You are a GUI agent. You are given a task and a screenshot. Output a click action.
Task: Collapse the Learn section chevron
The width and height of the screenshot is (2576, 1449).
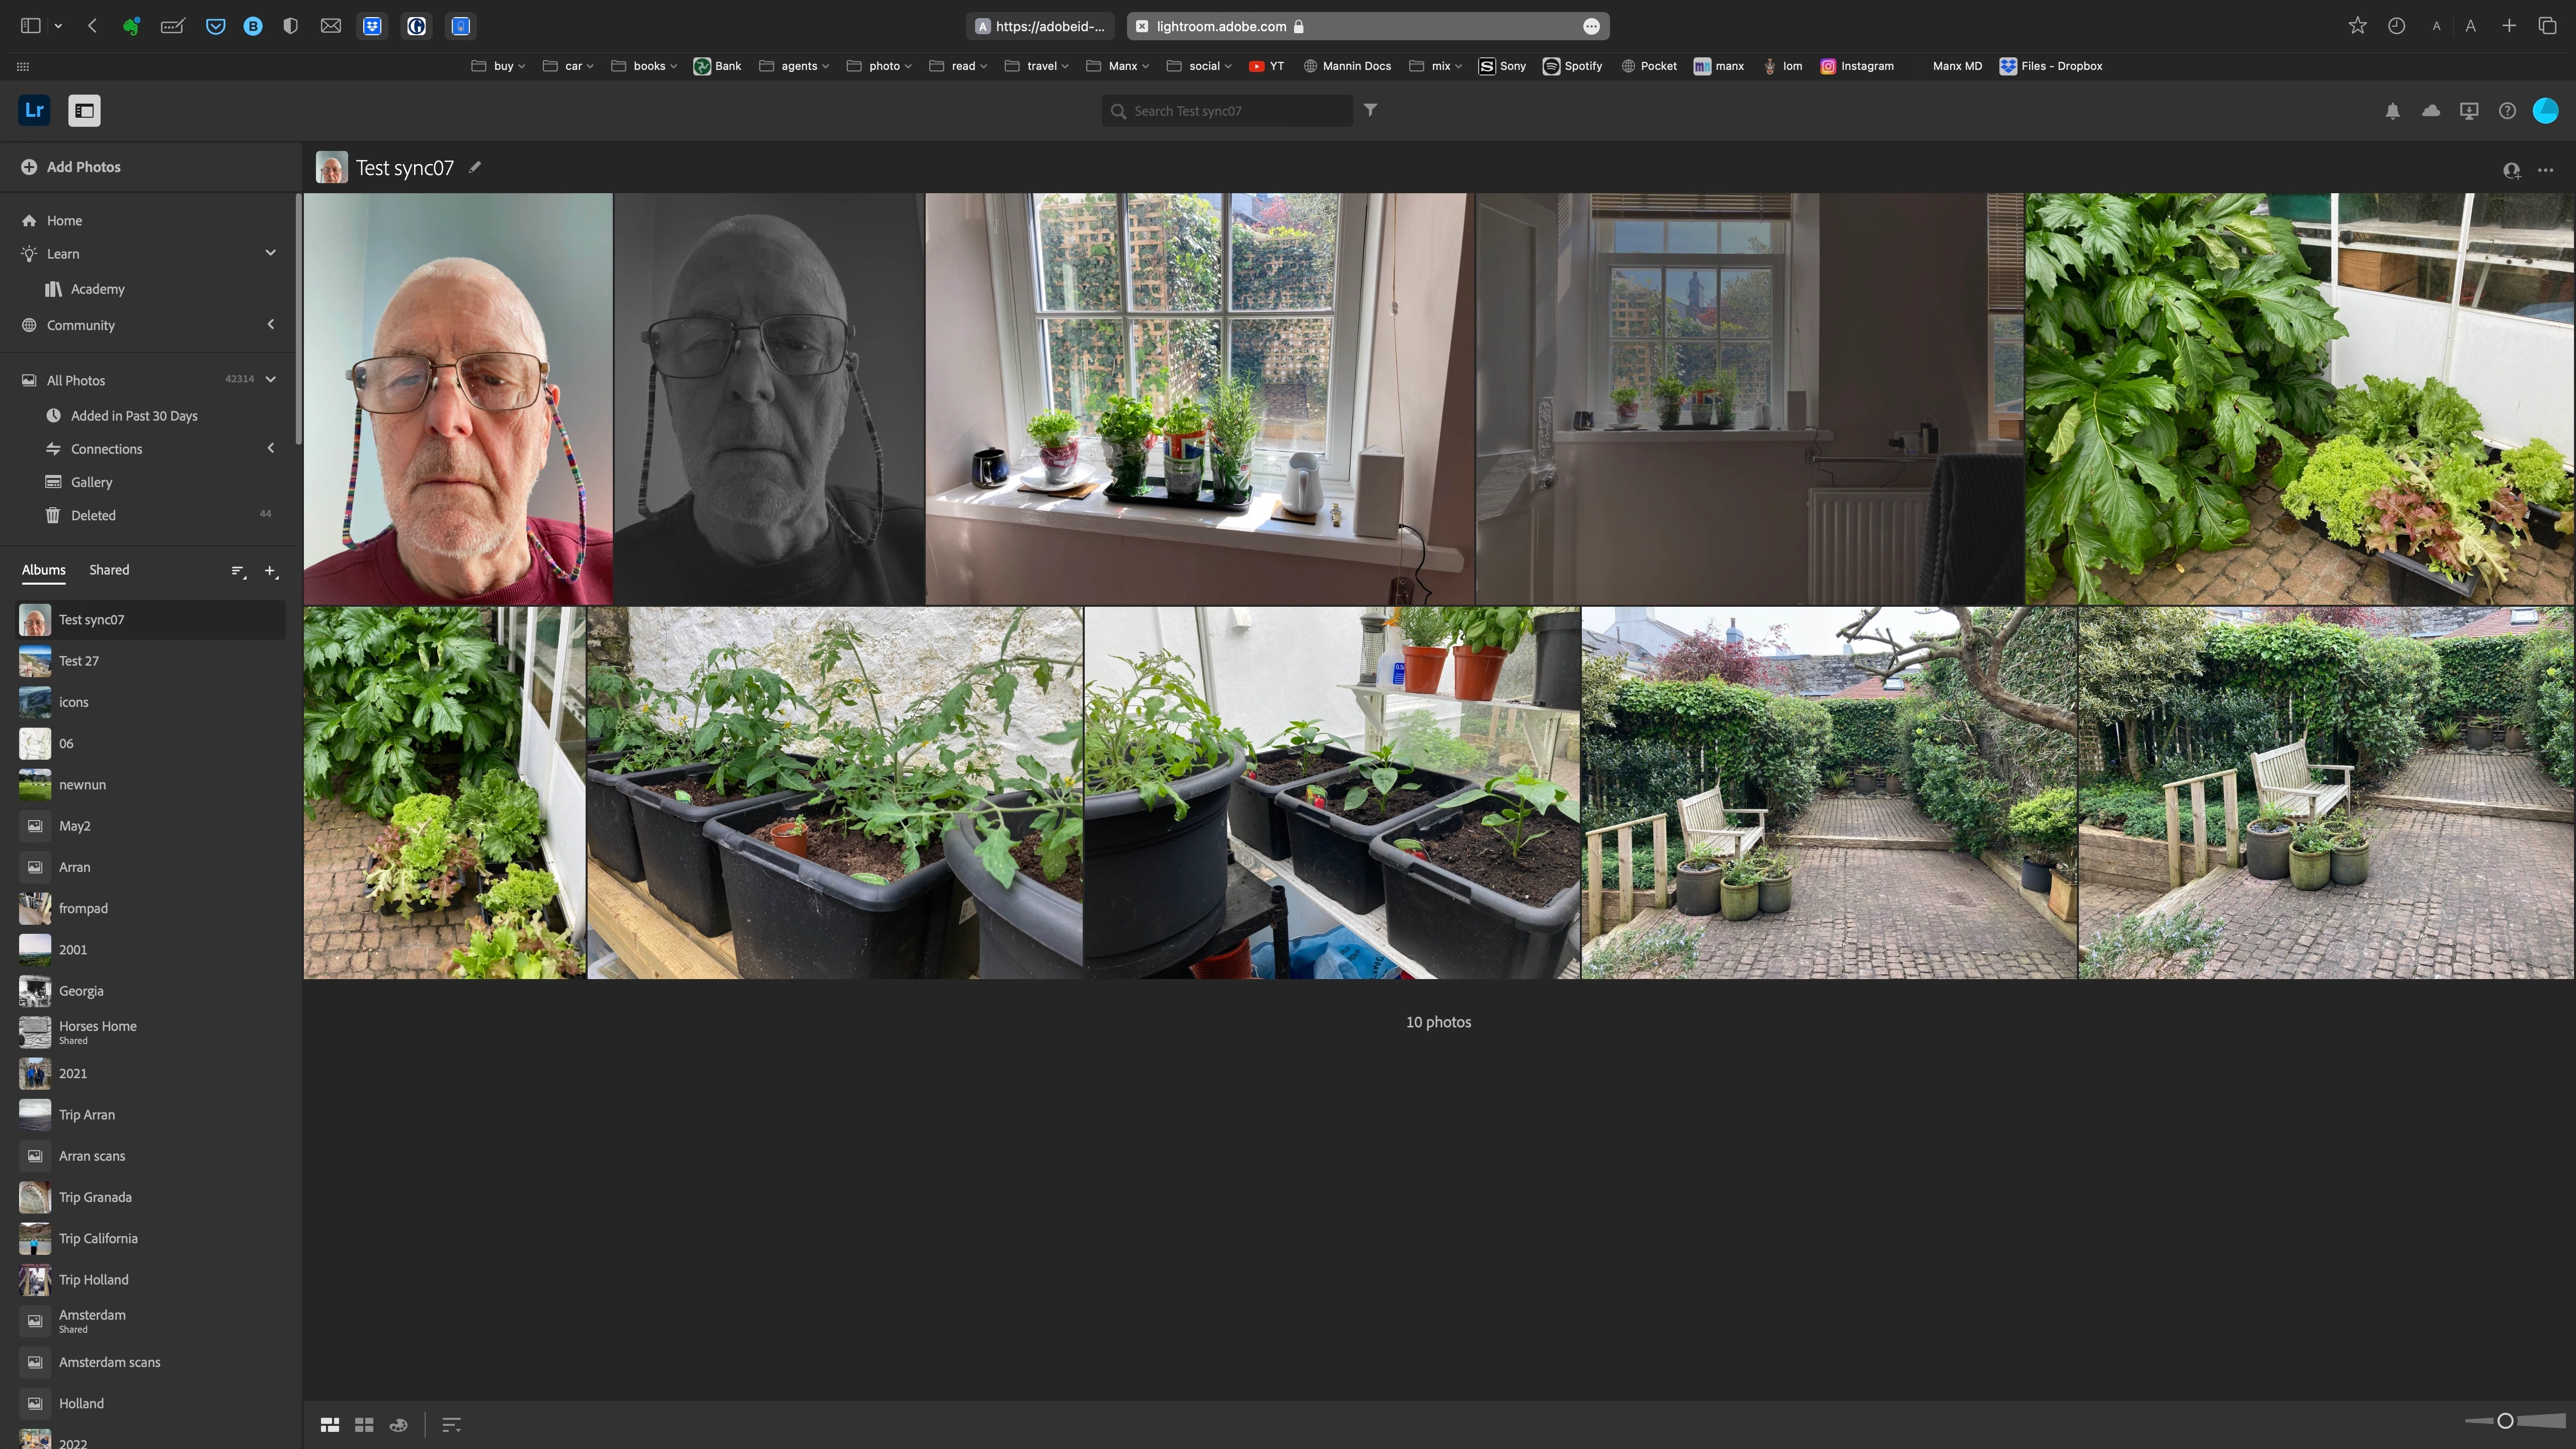(x=270, y=253)
